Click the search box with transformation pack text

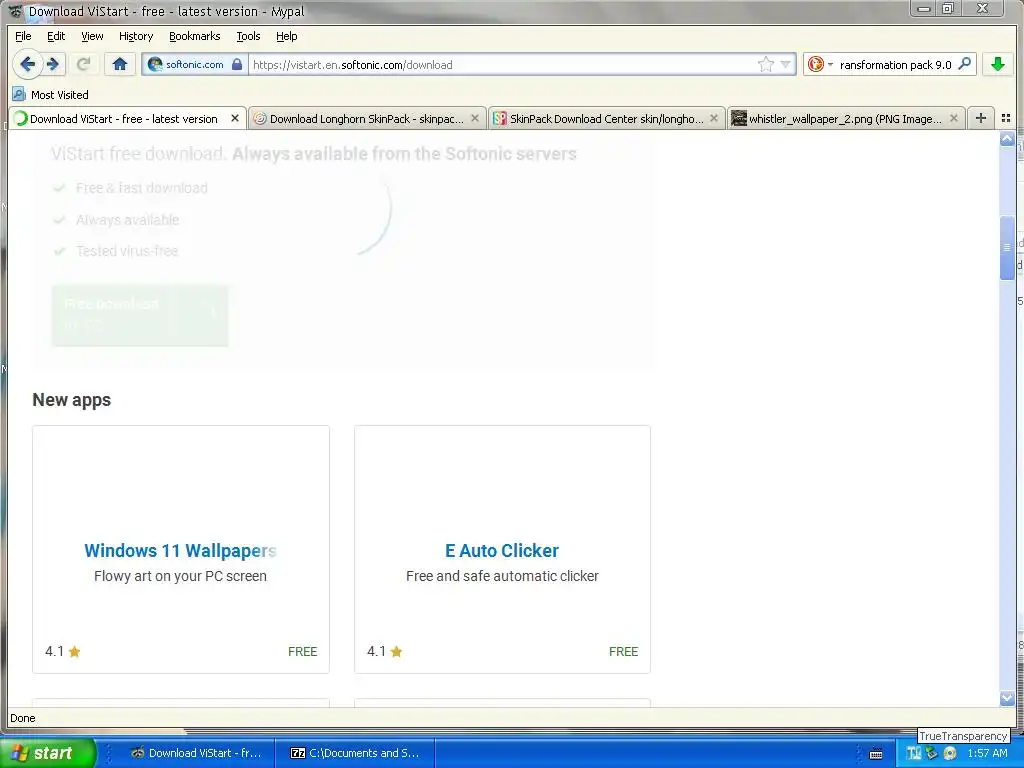click(895, 65)
